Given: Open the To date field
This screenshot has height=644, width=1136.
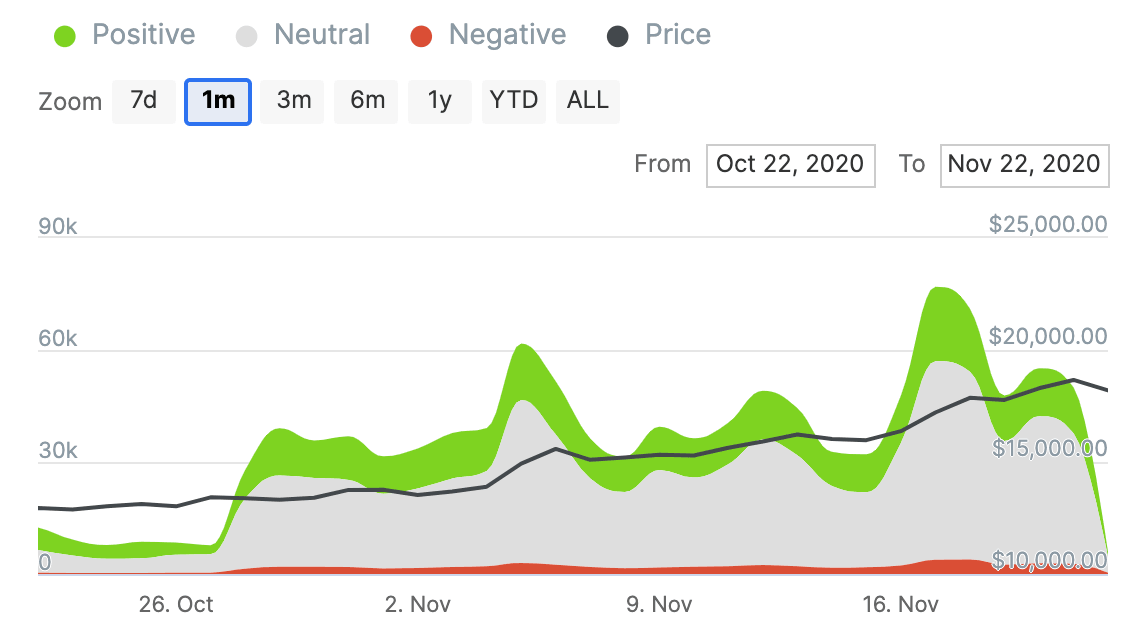Looking at the screenshot, I should click(1024, 165).
